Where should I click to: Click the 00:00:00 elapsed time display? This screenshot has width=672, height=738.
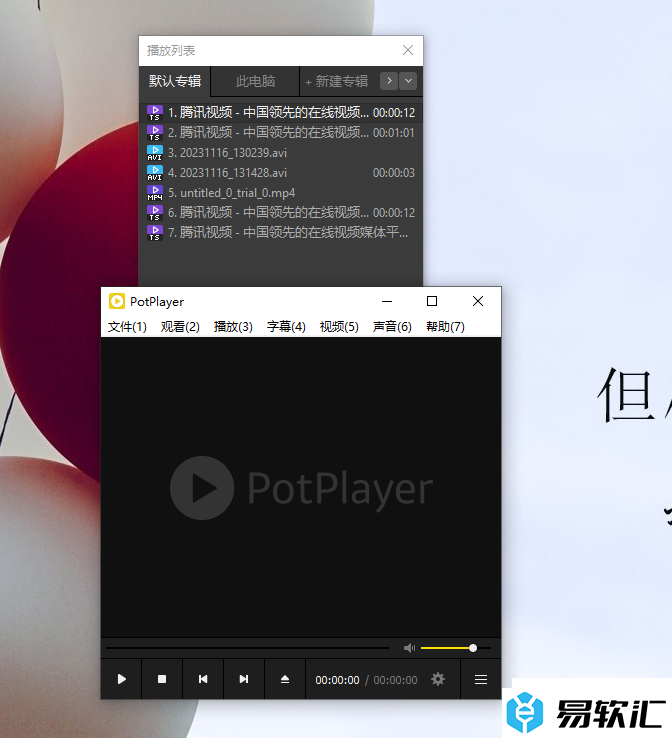[x=337, y=680]
